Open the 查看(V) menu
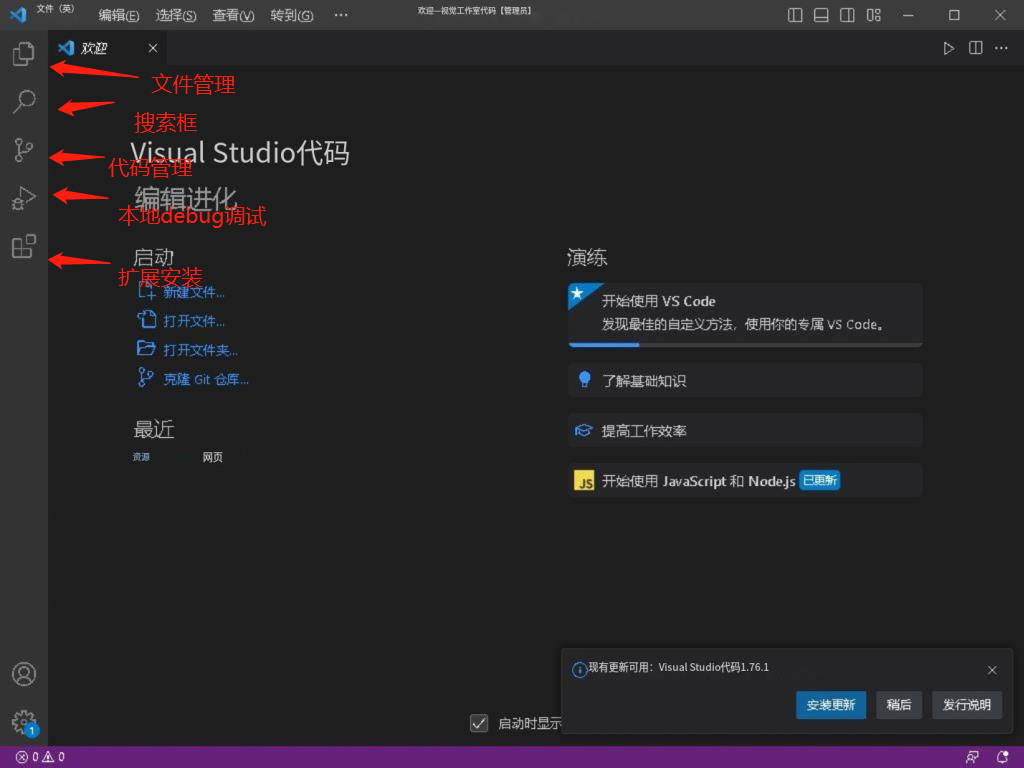Viewport: 1024px width, 768px height. (233, 15)
